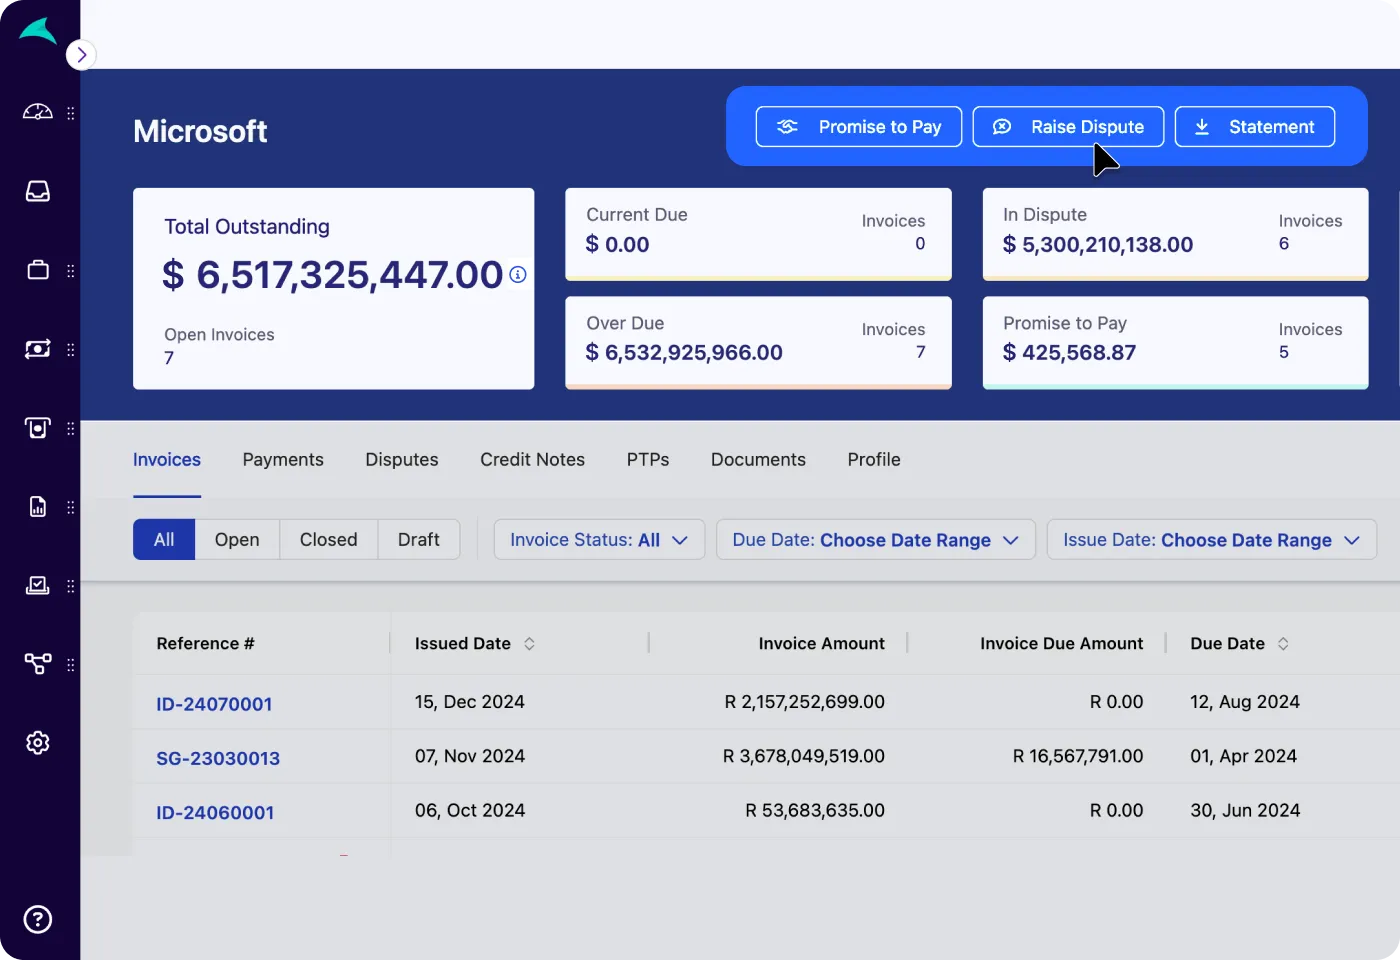Click the Microsoft customer name heading
Screen dimensions: 1400x960
pos(200,131)
